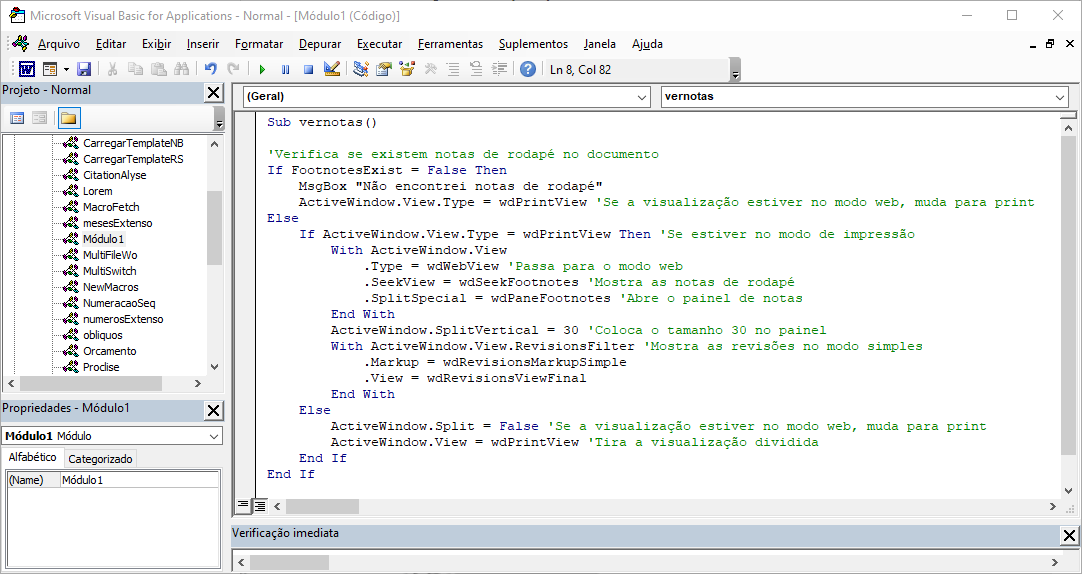
Task: Open the Inserir menu
Action: tap(203, 44)
